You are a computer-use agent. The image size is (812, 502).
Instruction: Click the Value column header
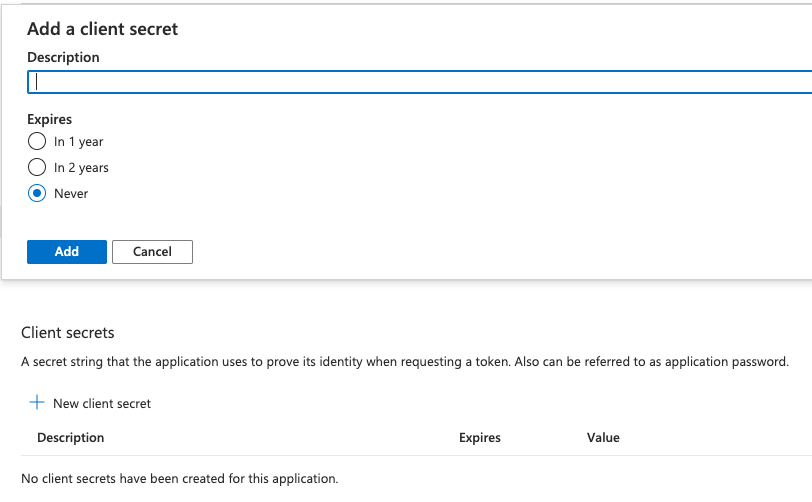(x=603, y=438)
